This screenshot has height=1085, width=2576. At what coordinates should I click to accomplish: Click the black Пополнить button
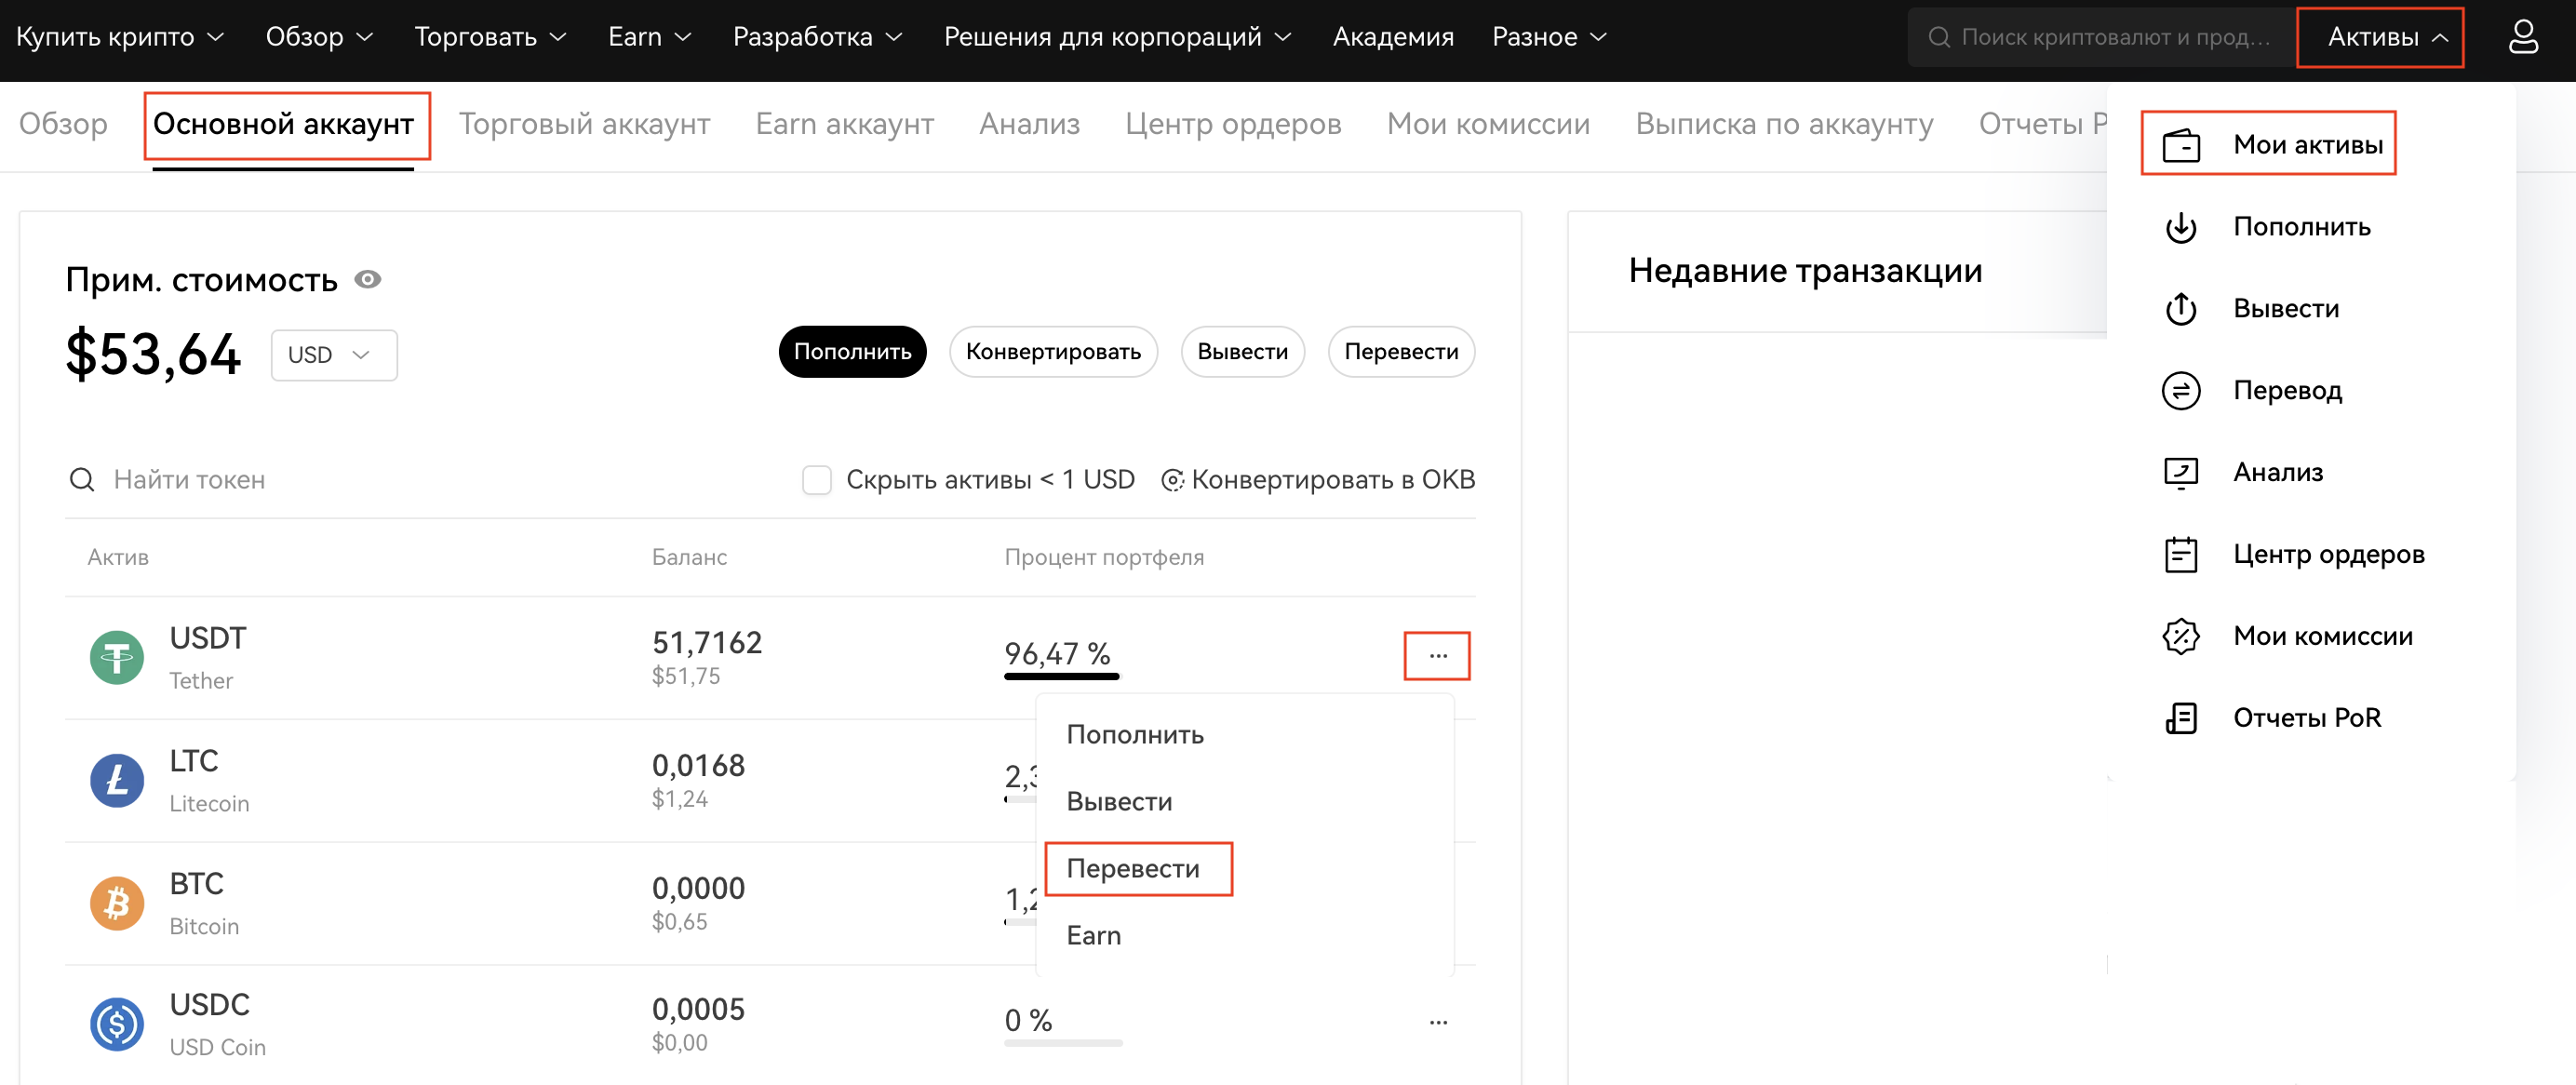click(x=852, y=352)
